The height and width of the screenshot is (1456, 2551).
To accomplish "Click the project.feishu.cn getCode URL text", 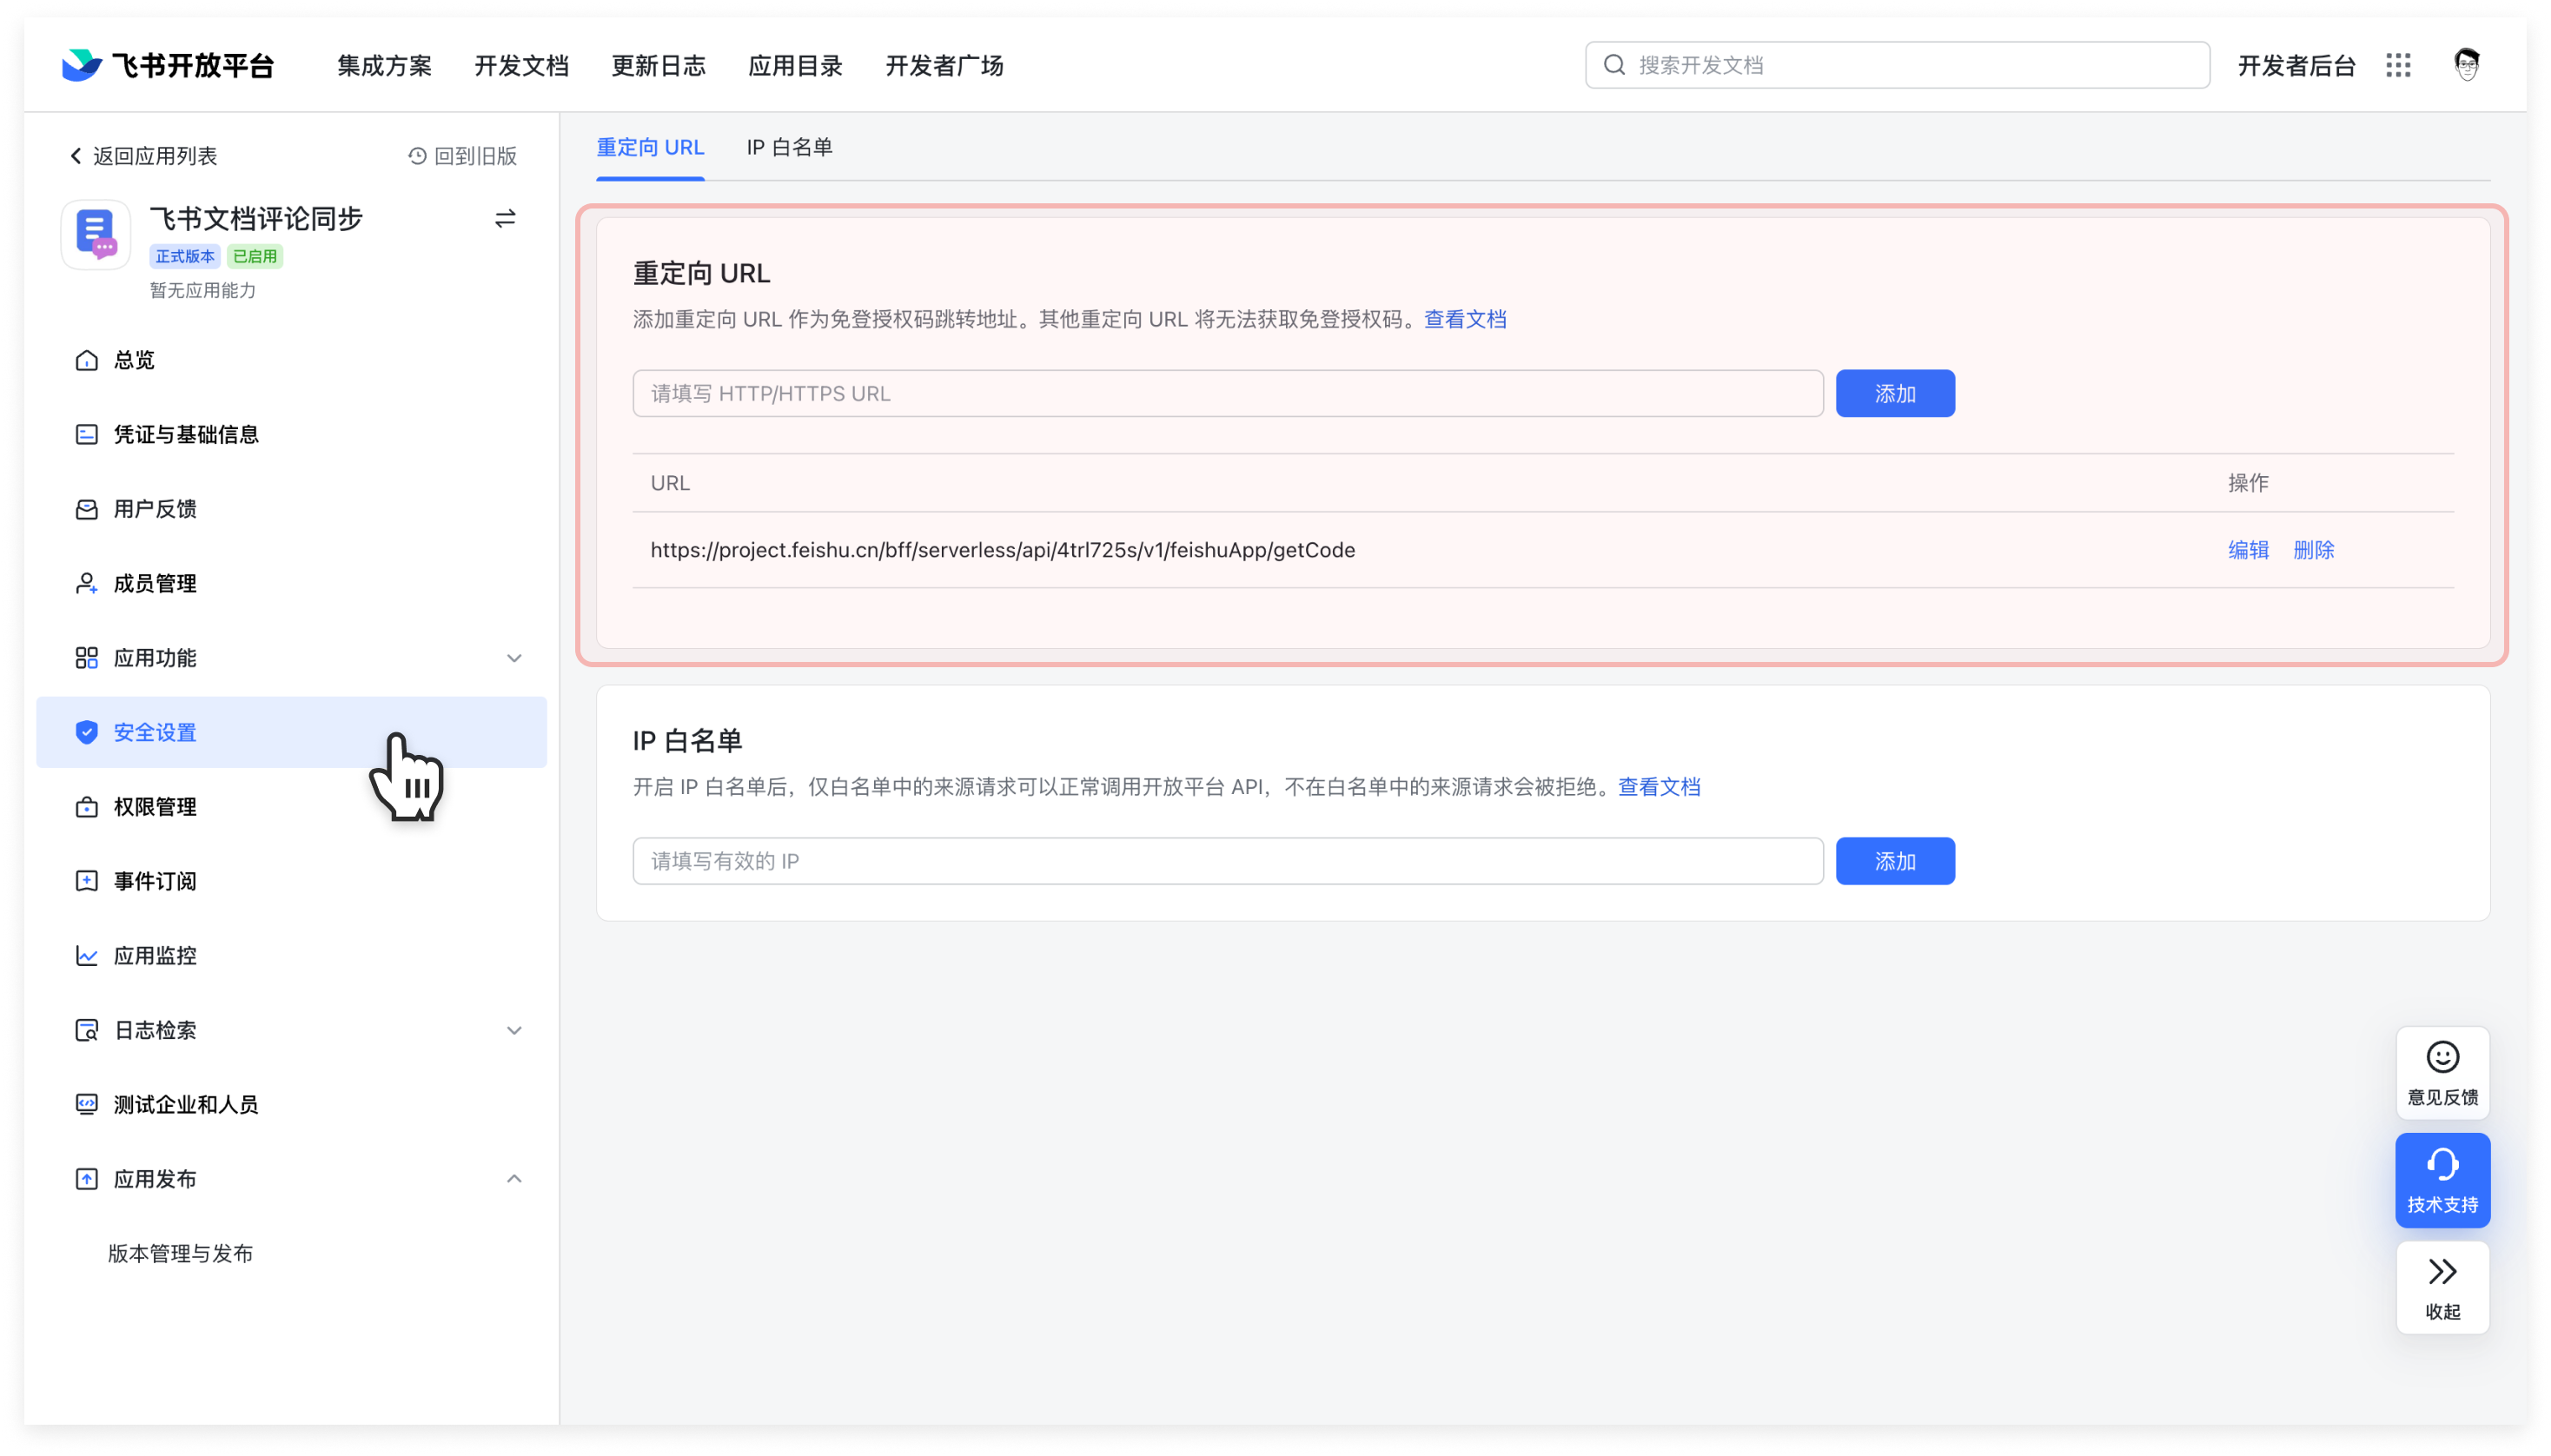I will coord(1003,550).
